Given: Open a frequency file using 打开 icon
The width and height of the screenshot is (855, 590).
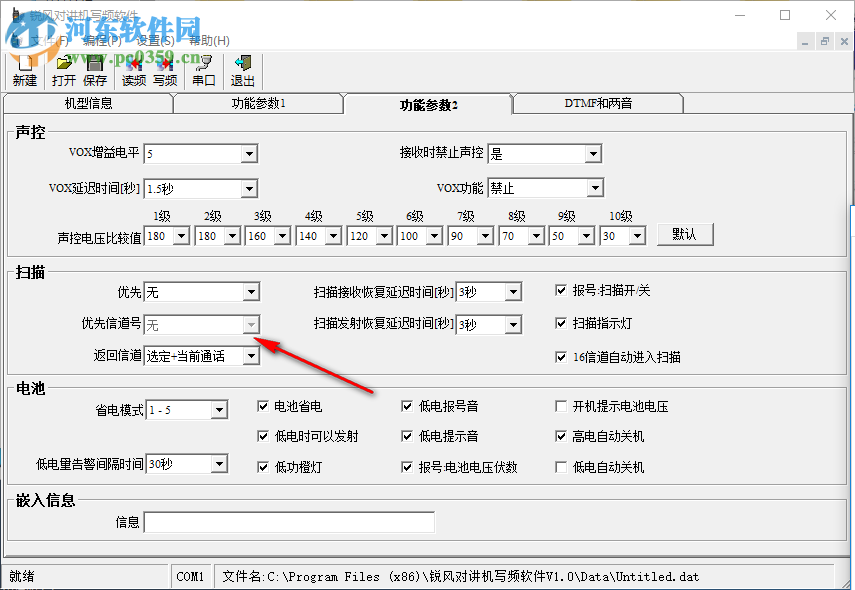Looking at the screenshot, I should [62, 70].
